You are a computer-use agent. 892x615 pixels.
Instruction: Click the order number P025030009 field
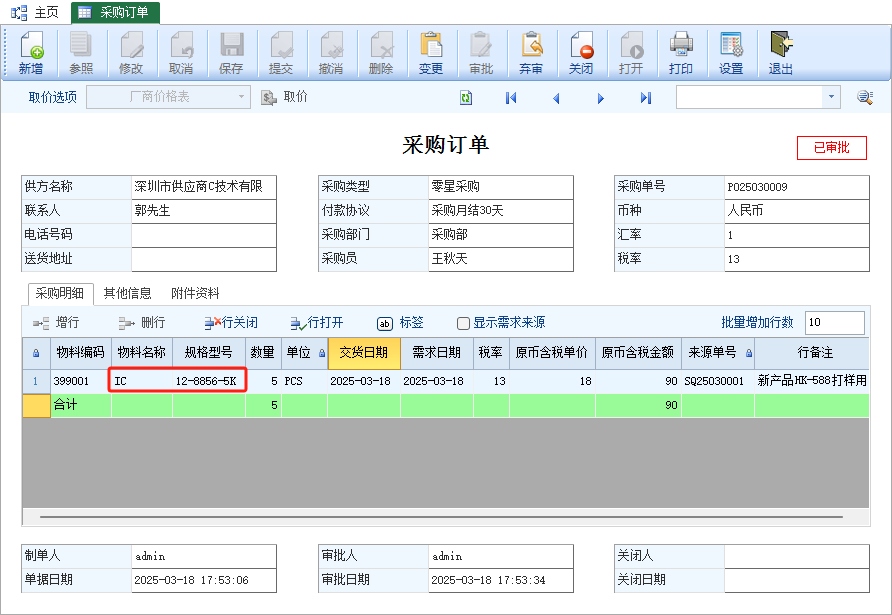point(796,187)
